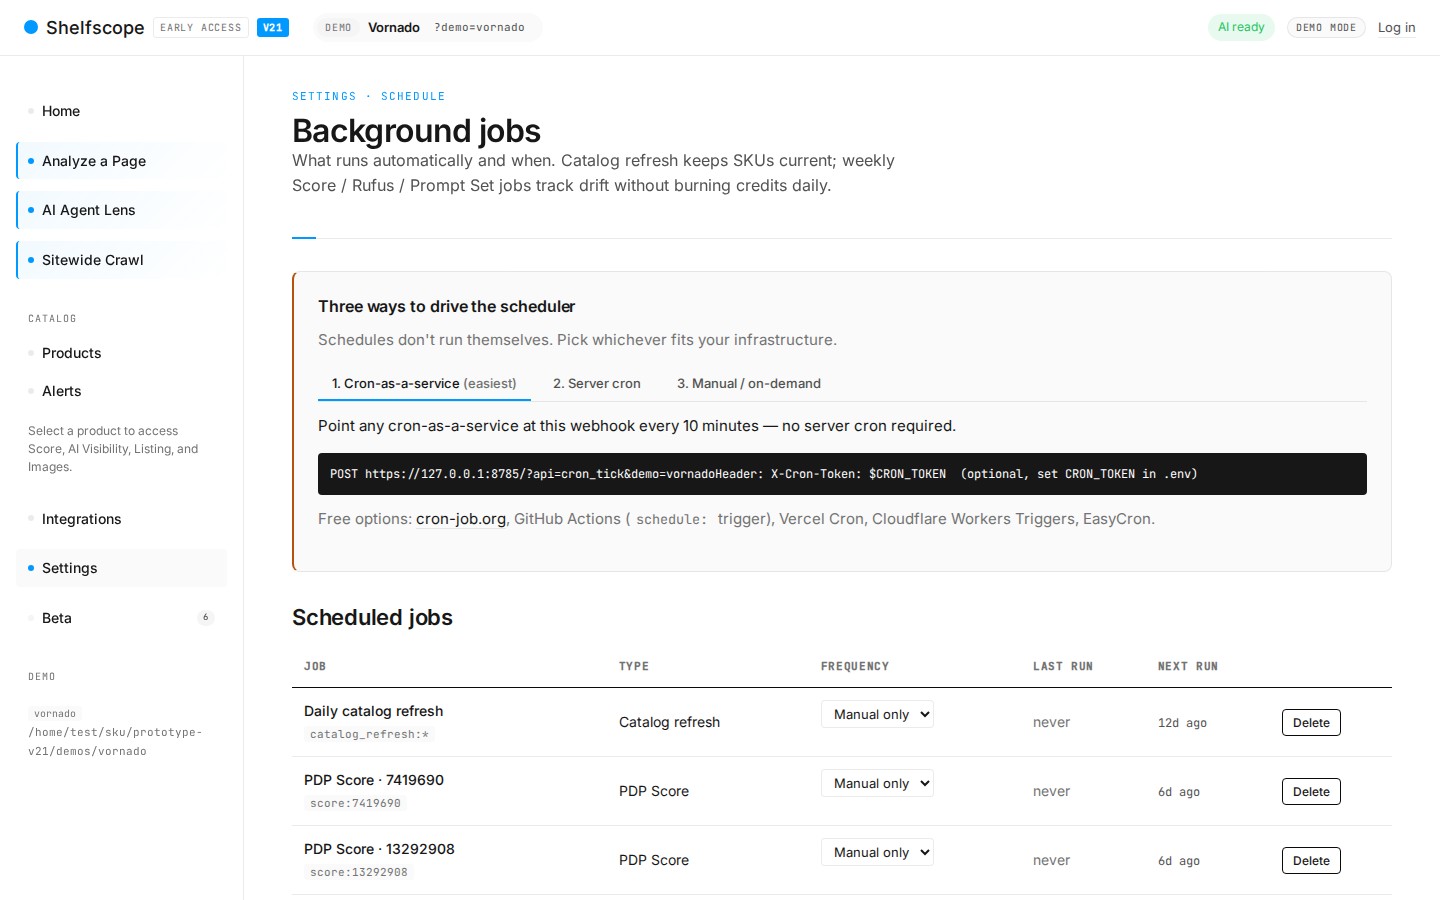Click the Shelfscope blue dot logo
This screenshot has height=900, width=1440.
tap(31, 27)
